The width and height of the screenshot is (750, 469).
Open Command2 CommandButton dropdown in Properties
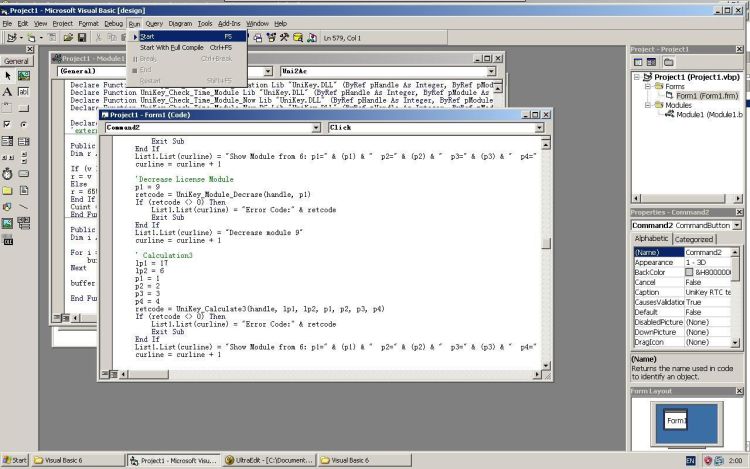[737, 225]
